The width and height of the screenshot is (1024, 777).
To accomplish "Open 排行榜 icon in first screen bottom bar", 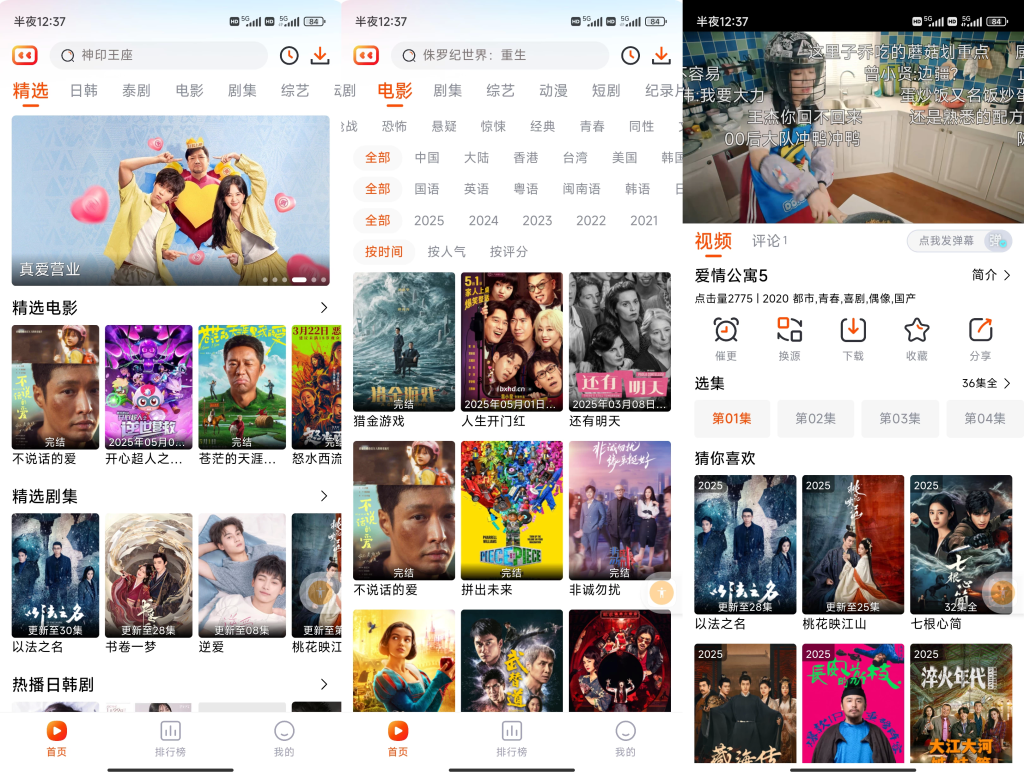I will pos(170,731).
